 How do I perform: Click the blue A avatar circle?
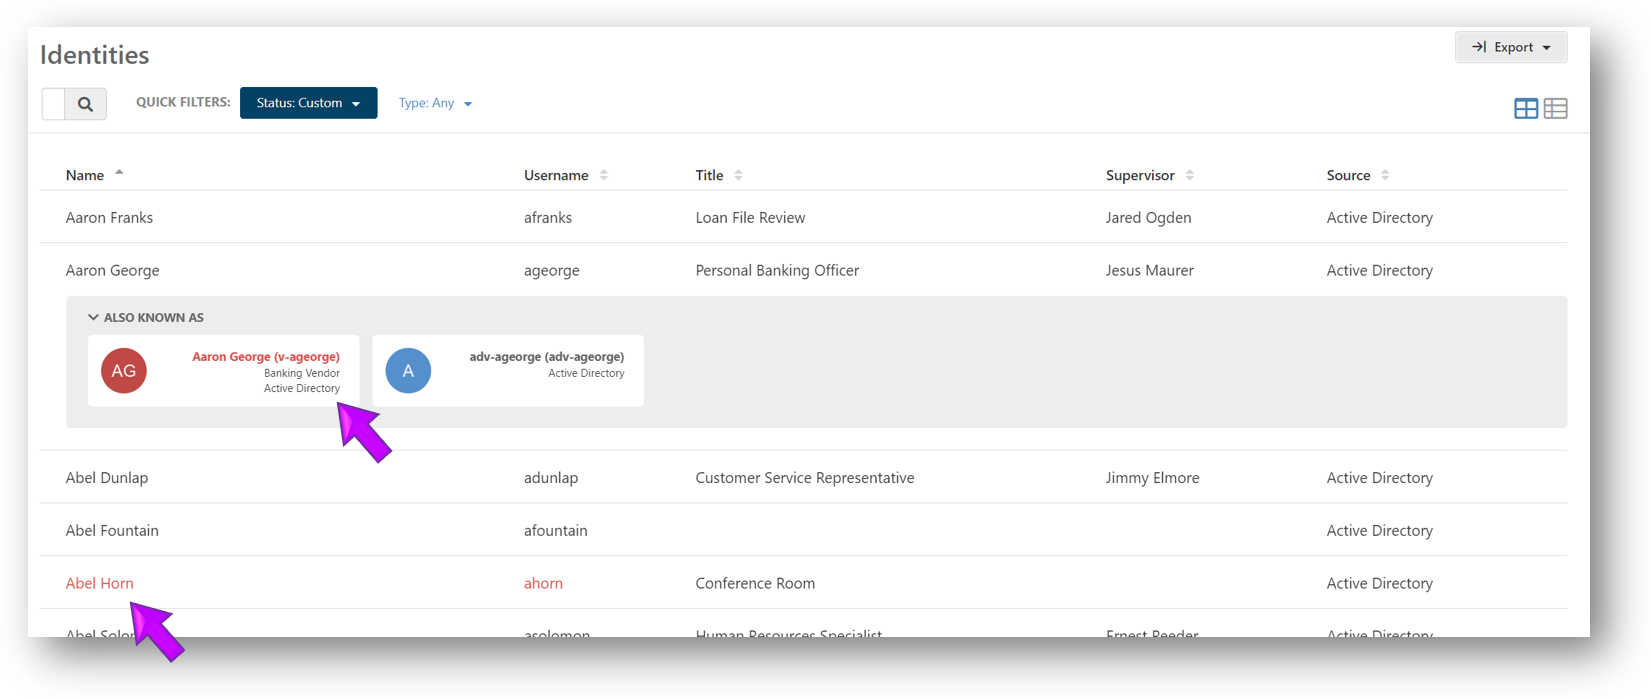pyautogui.click(x=408, y=371)
